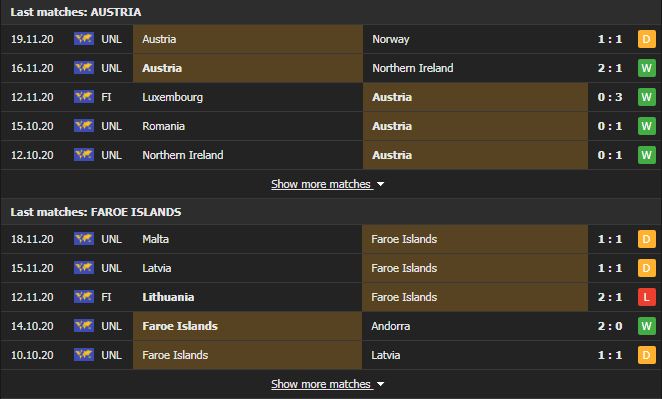The width and height of the screenshot is (662, 399).
Task: Click the flag icon next to Malta match
Action: tap(84, 239)
